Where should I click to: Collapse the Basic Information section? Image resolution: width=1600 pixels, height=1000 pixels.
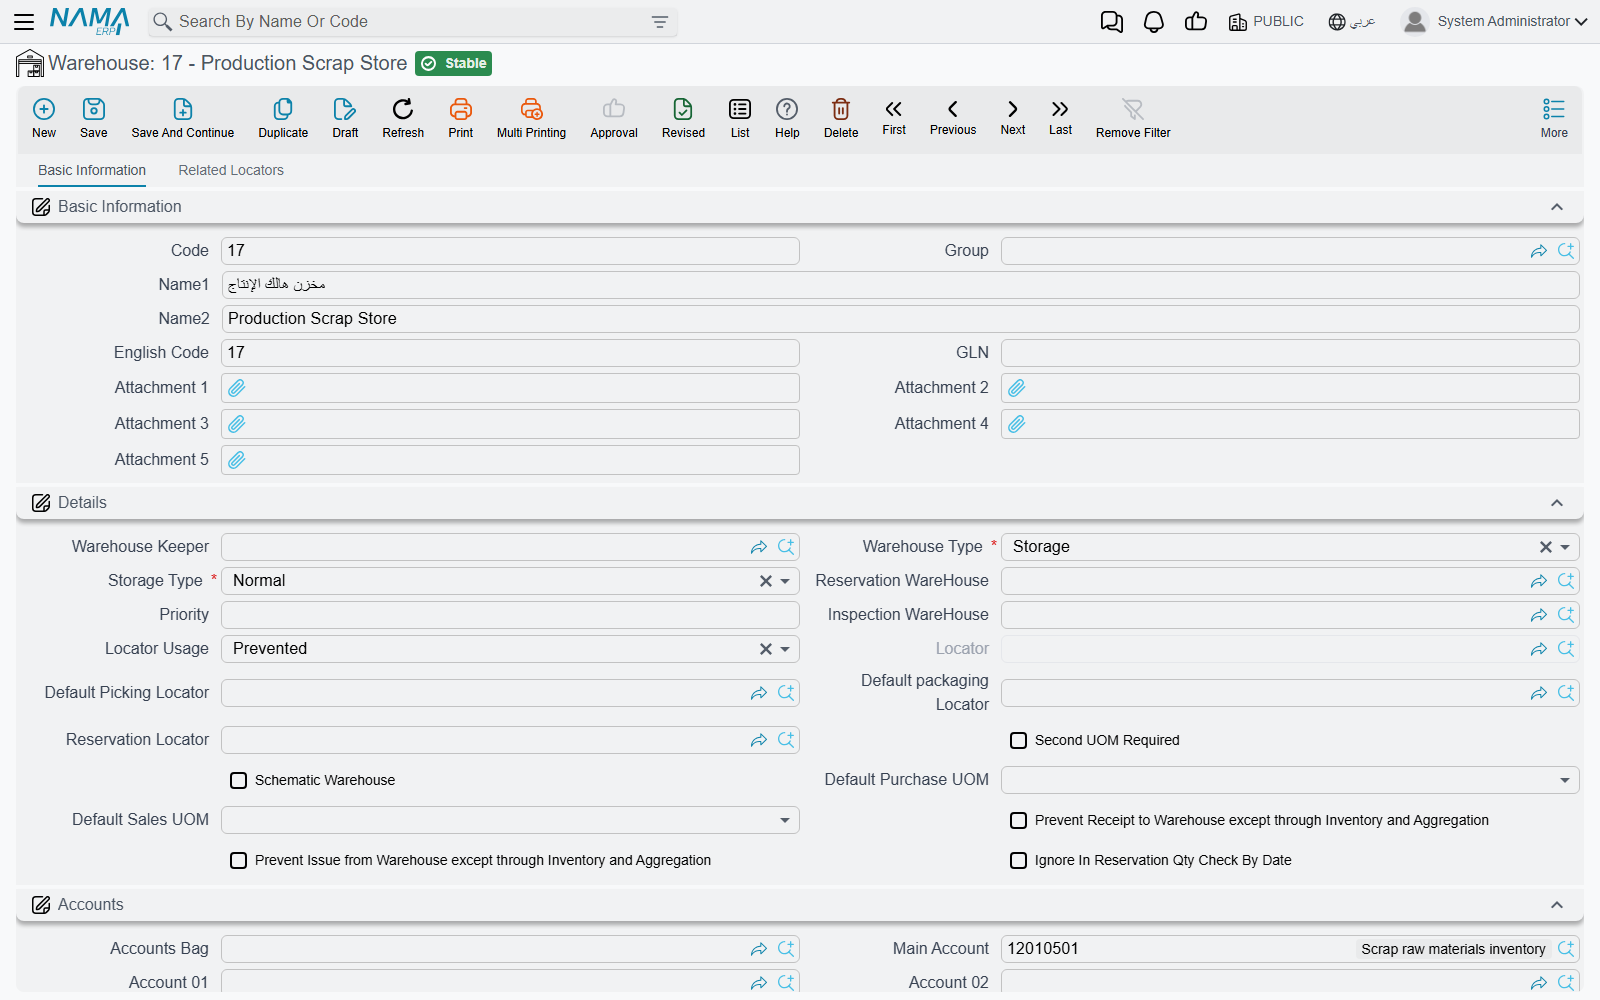(x=1557, y=207)
